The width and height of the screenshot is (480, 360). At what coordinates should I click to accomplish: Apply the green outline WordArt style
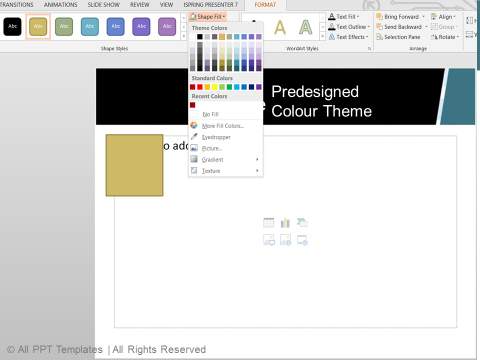(305, 27)
